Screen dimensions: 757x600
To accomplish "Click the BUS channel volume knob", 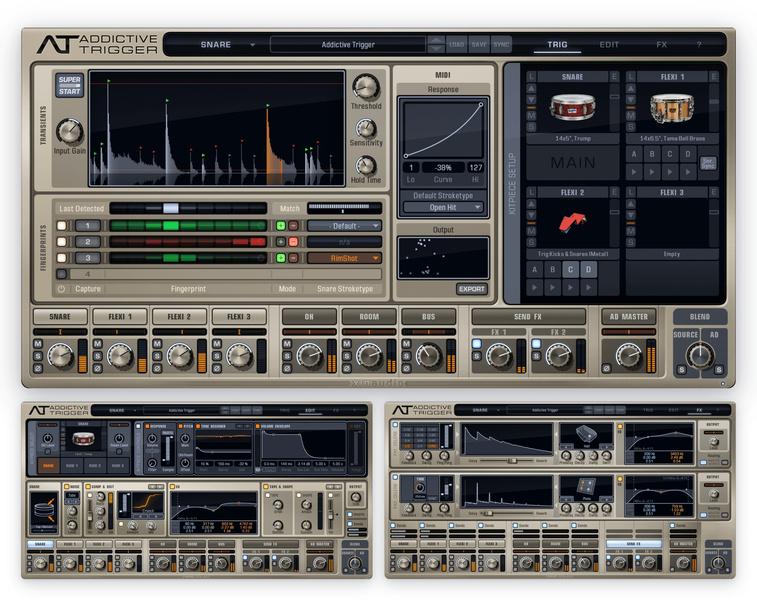I will [x=429, y=355].
